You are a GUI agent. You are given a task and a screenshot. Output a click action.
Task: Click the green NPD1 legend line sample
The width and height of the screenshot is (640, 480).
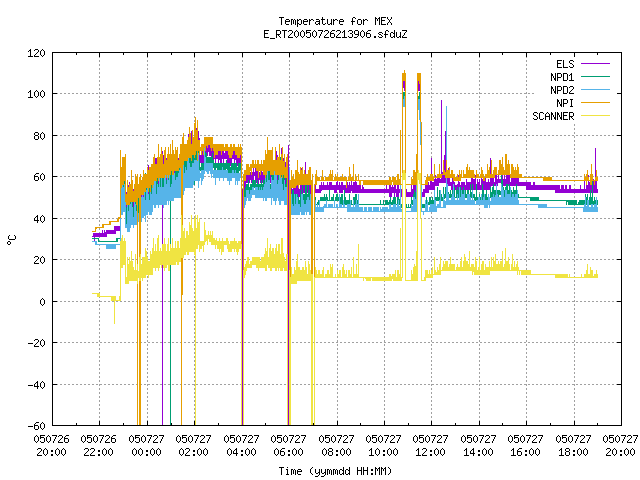coord(595,76)
